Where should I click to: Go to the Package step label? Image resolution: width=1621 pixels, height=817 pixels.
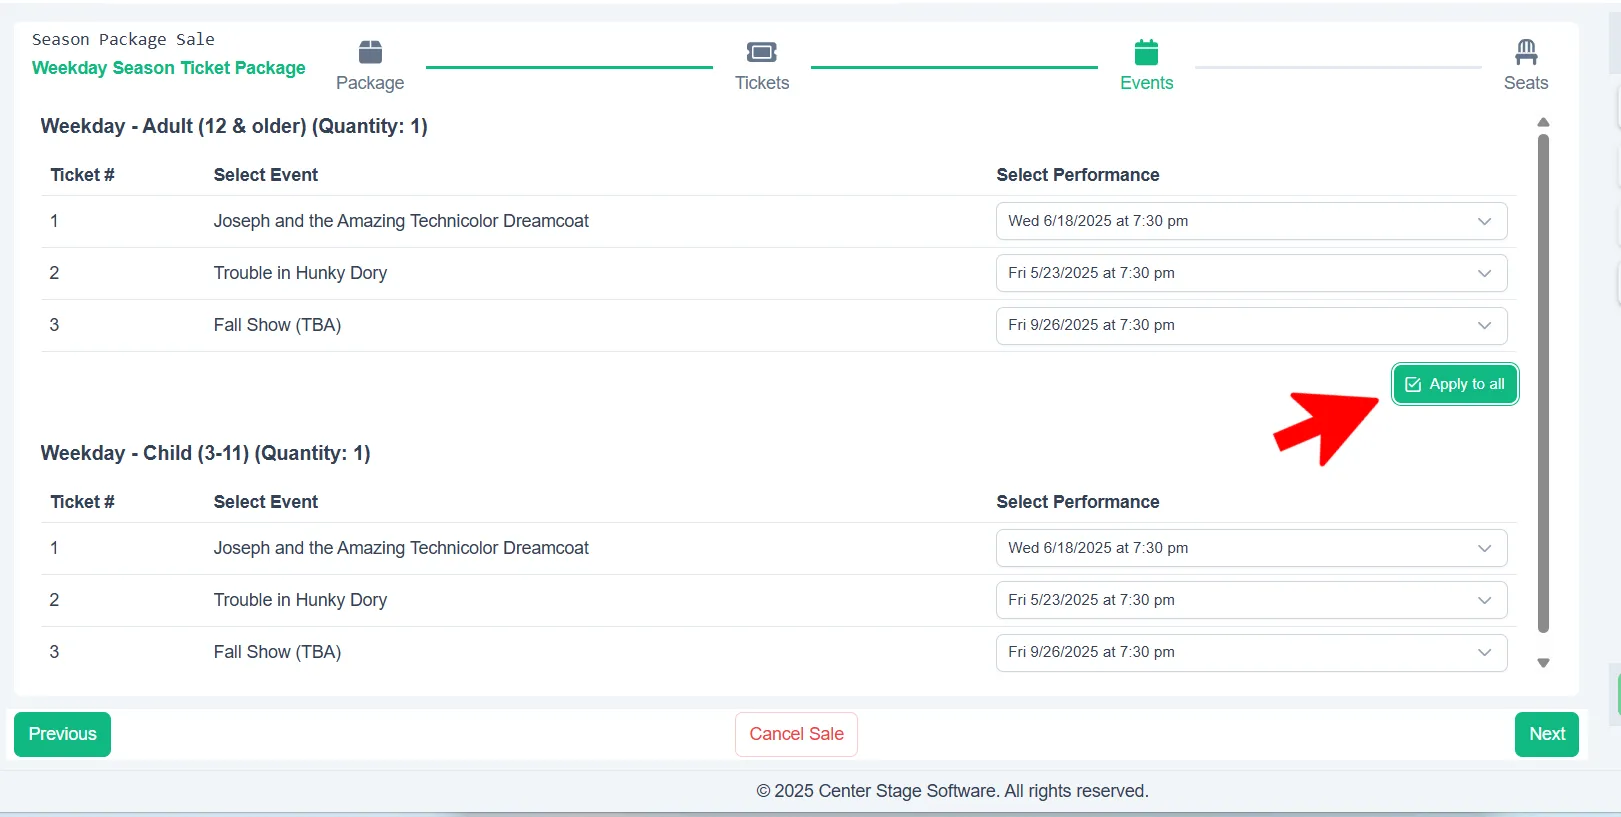coord(370,83)
